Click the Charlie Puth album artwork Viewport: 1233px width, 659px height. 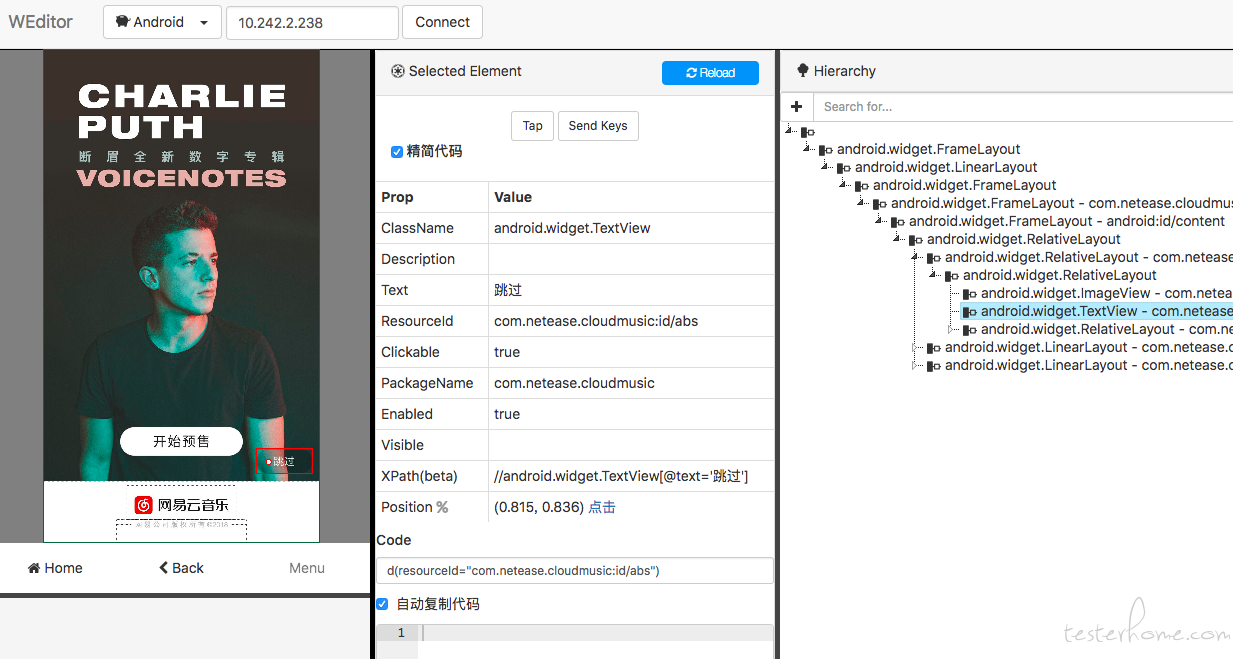[181, 265]
